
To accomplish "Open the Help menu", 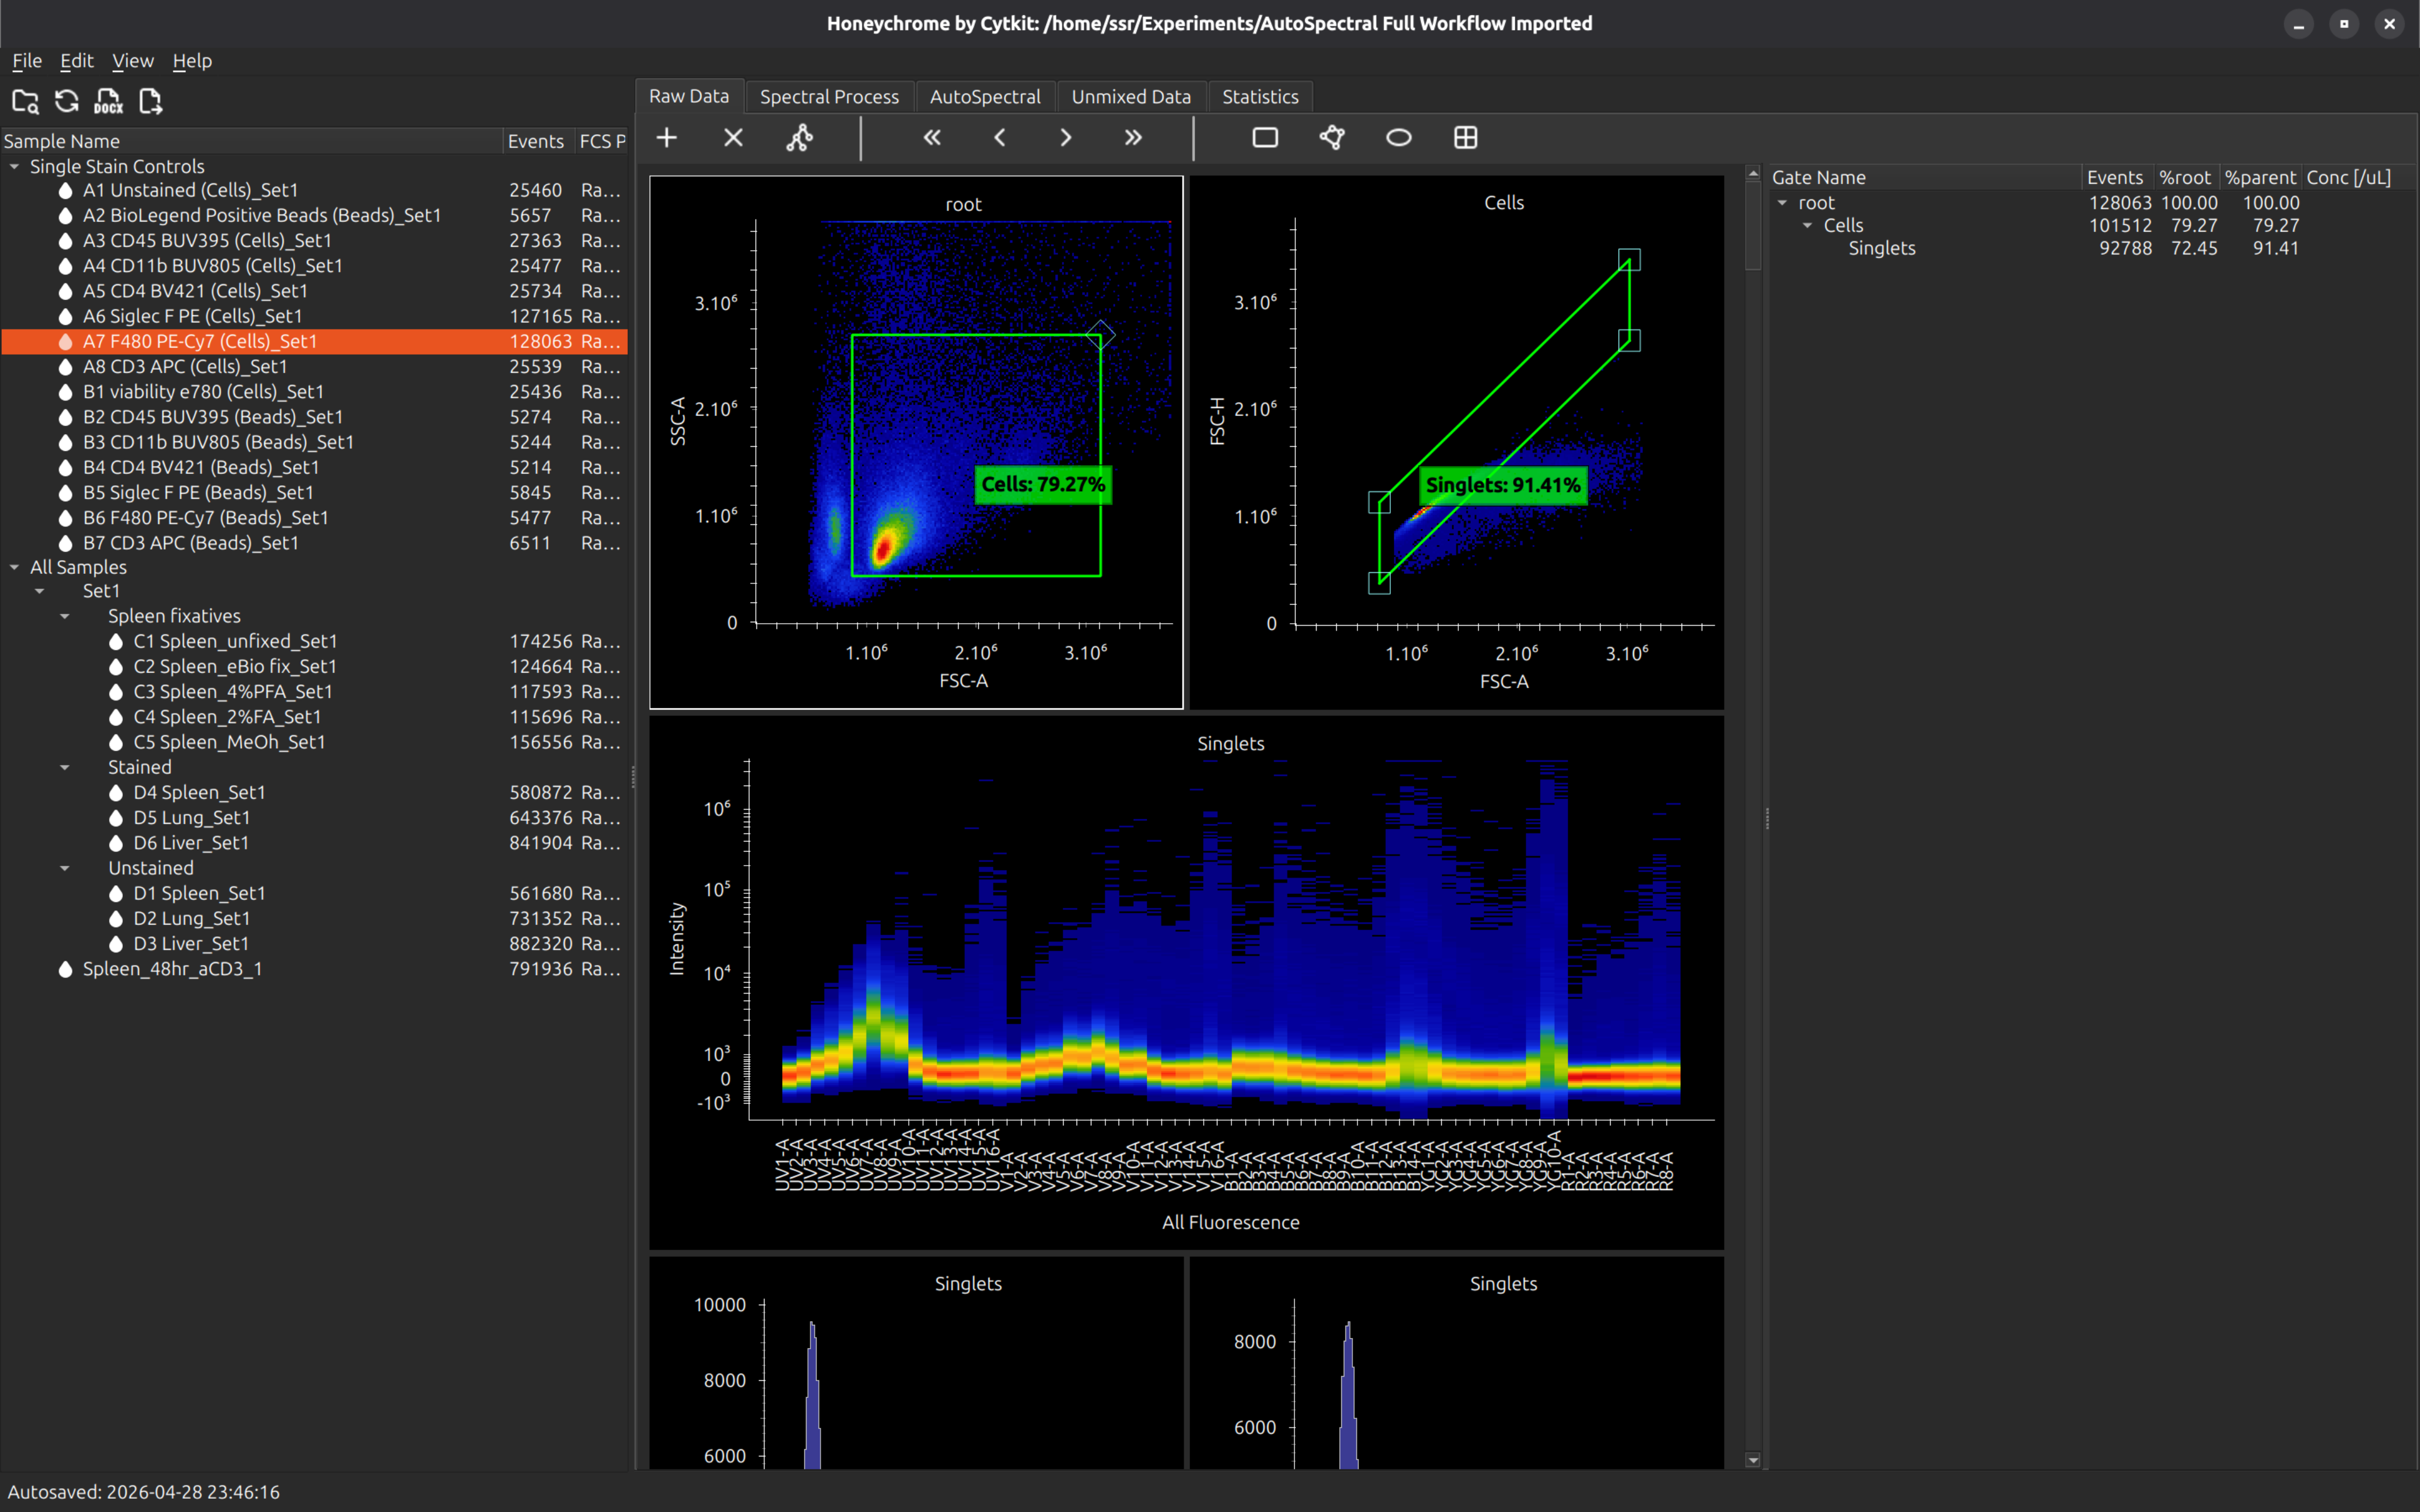I will tap(192, 61).
